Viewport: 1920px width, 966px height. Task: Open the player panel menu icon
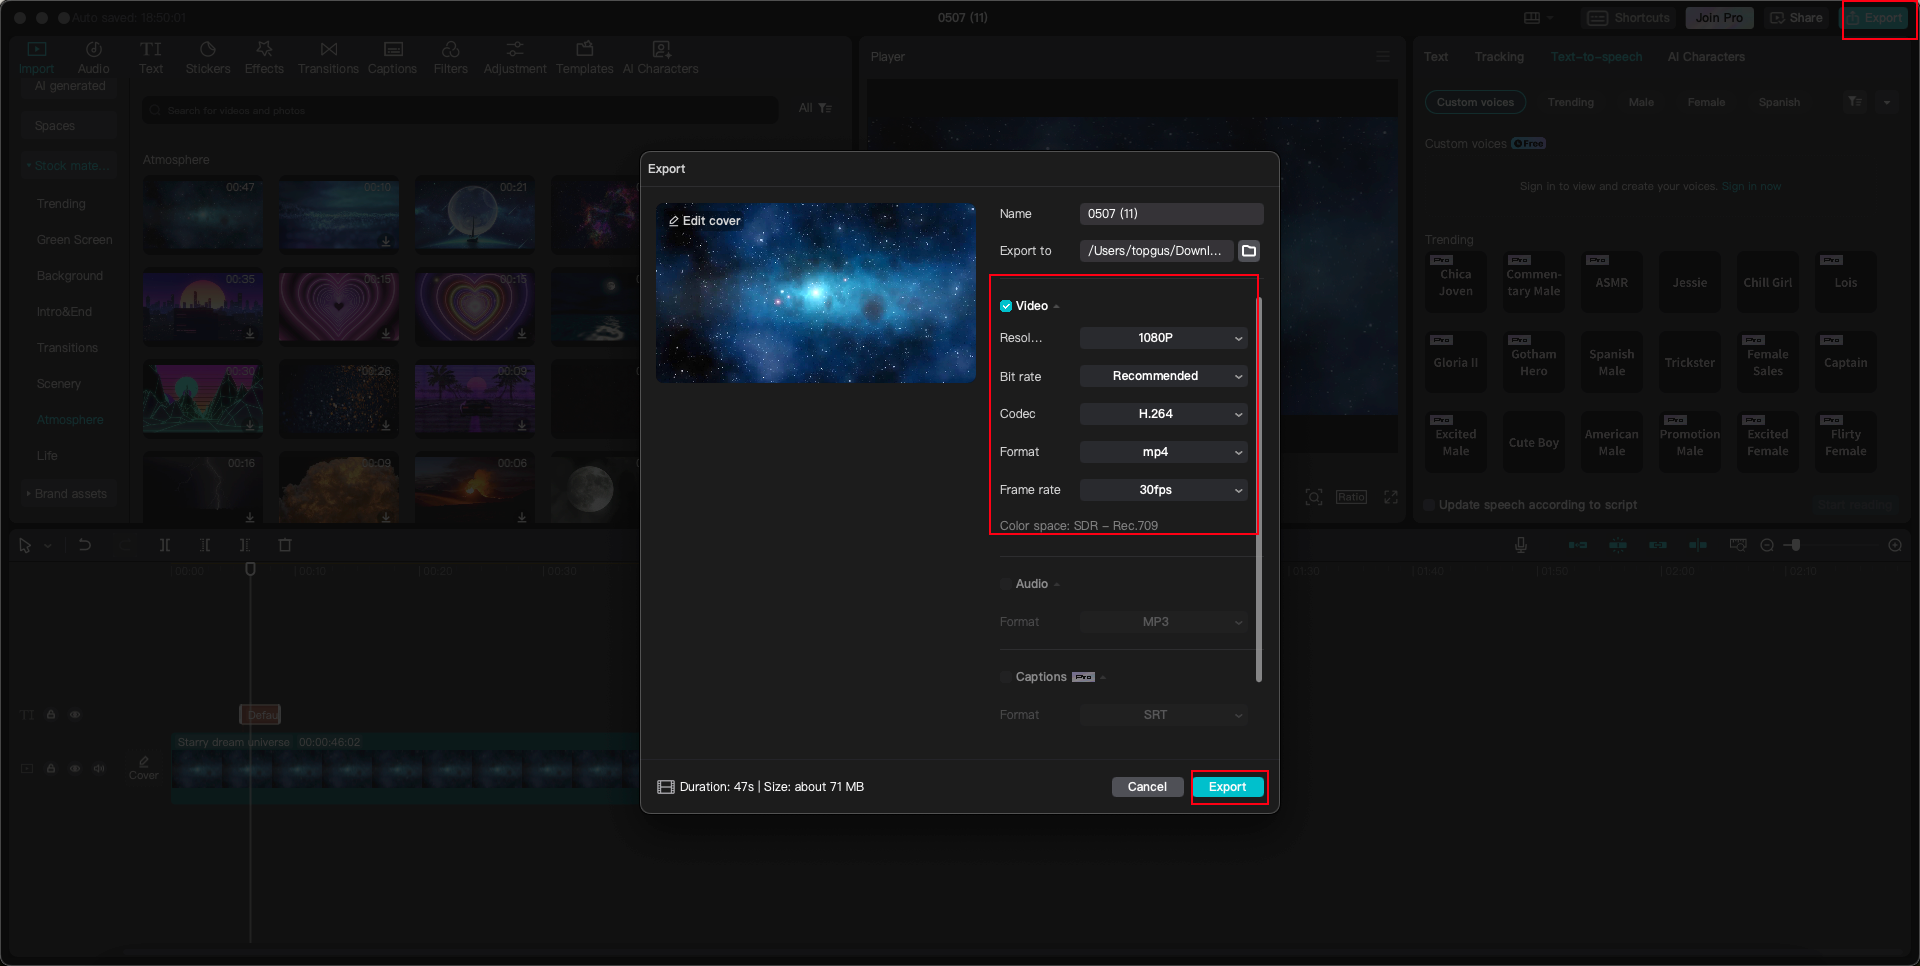pyautogui.click(x=1383, y=57)
